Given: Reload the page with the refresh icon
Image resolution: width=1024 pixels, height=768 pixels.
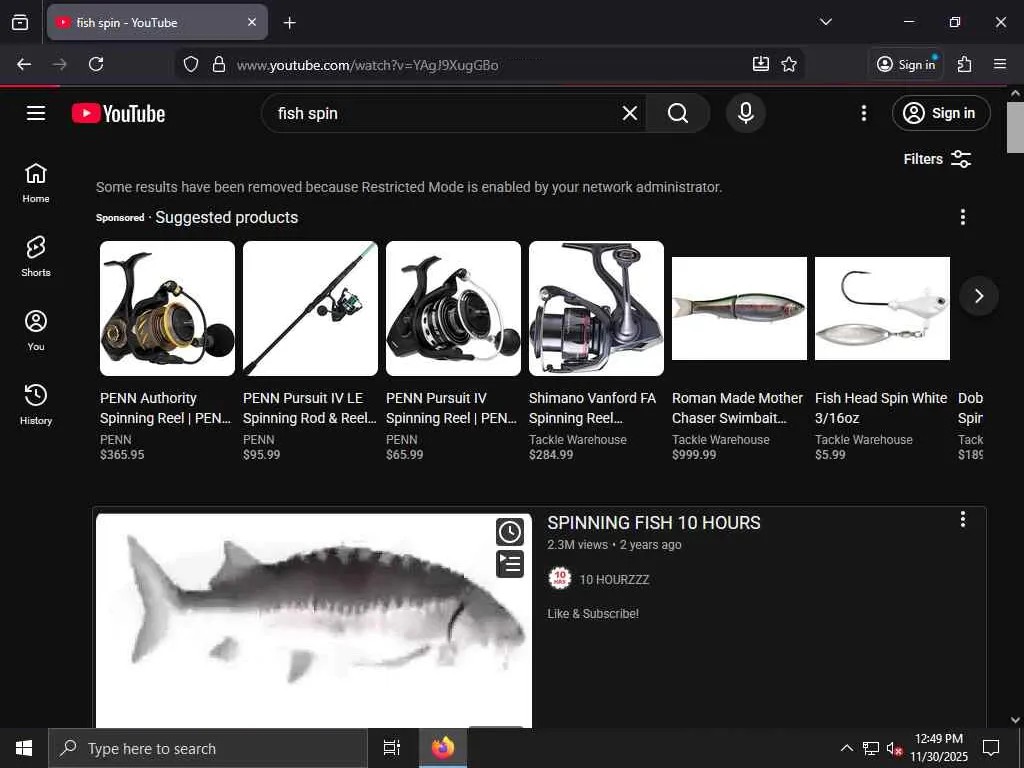Looking at the screenshot, I should 96,64.
